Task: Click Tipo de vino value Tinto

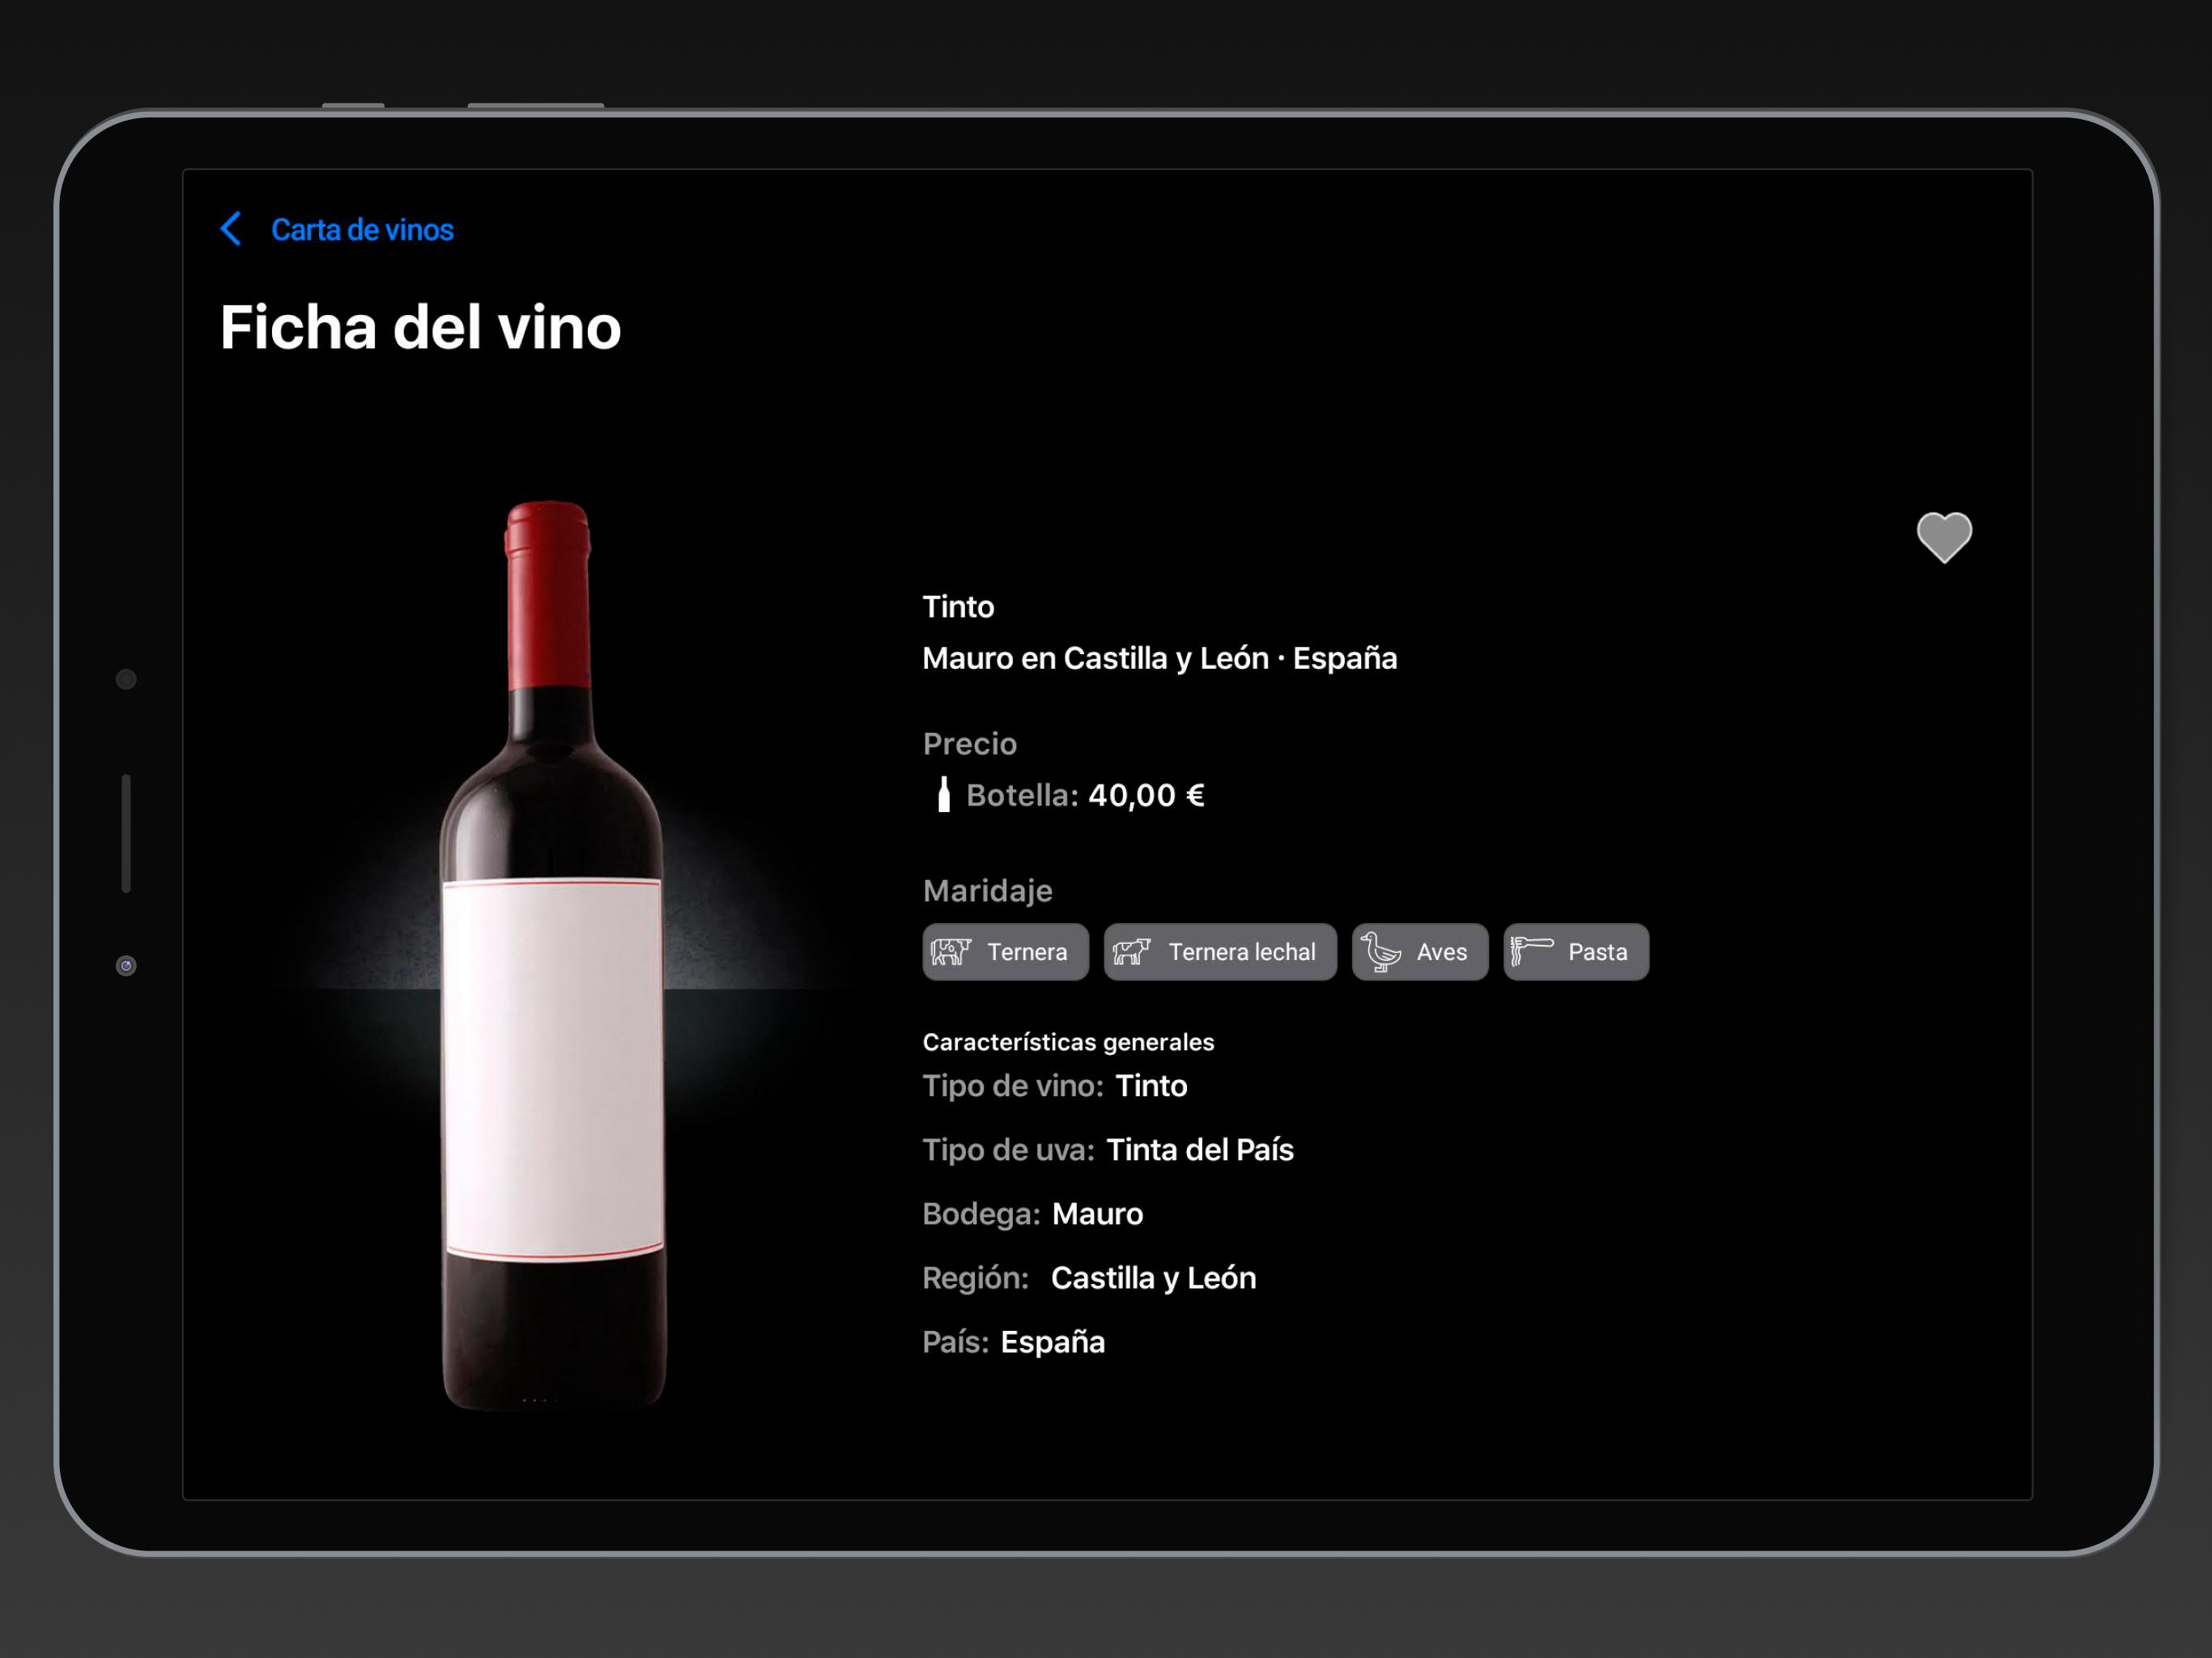Action: point(1151,1086)
